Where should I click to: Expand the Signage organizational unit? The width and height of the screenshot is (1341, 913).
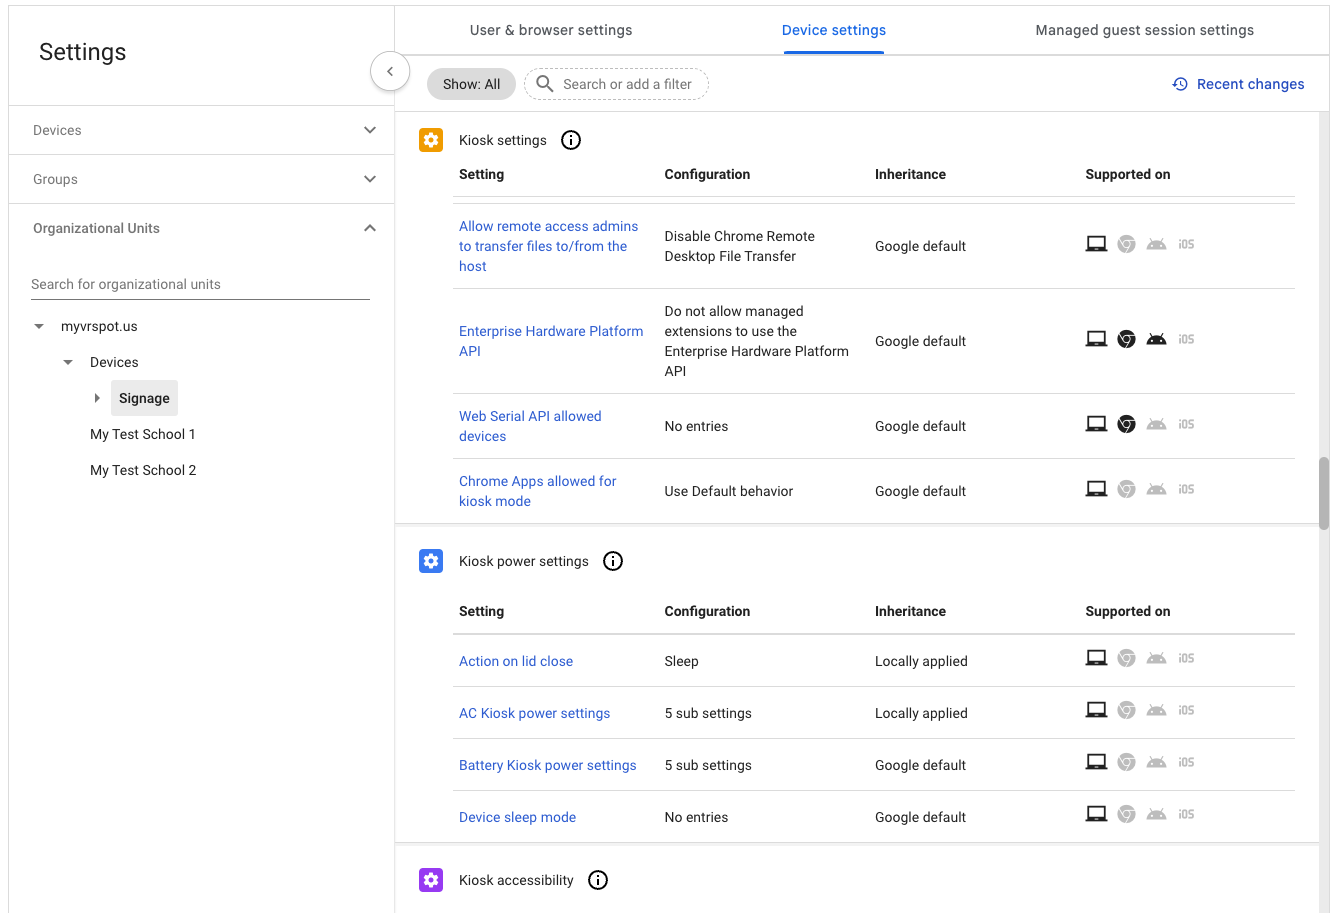tap(97, 398)
